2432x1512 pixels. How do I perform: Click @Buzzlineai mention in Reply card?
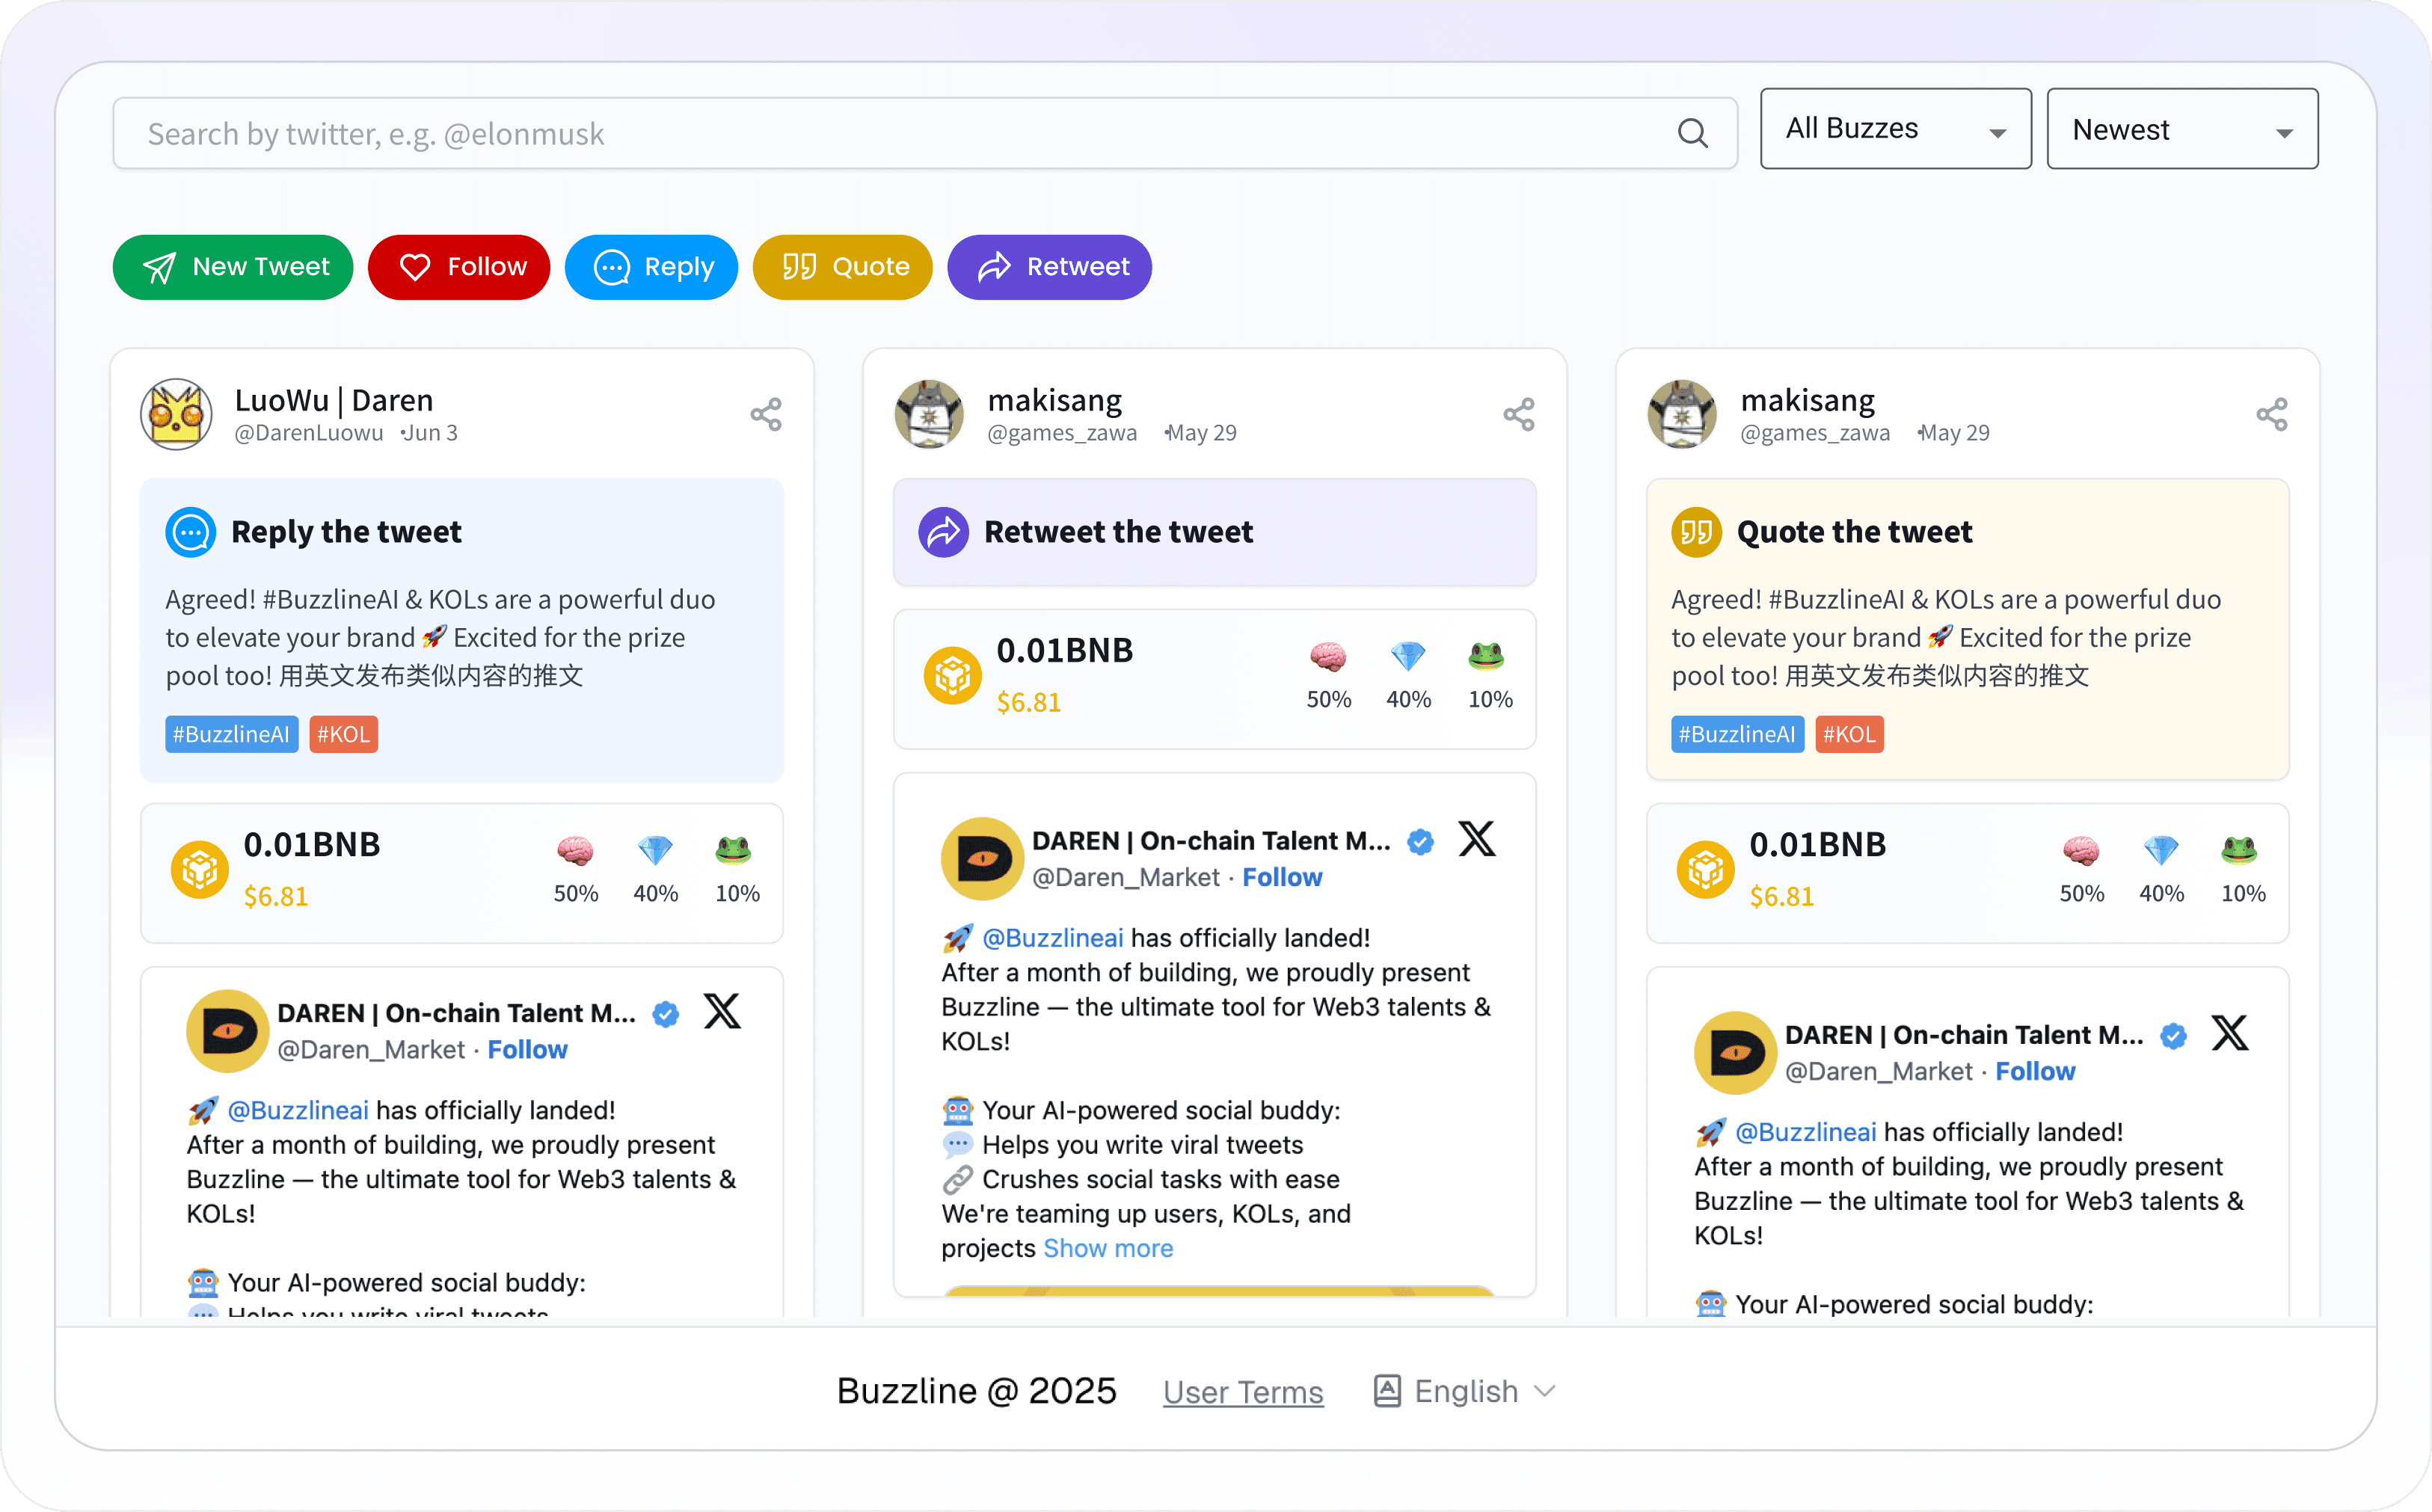[x=298, y=1110]
